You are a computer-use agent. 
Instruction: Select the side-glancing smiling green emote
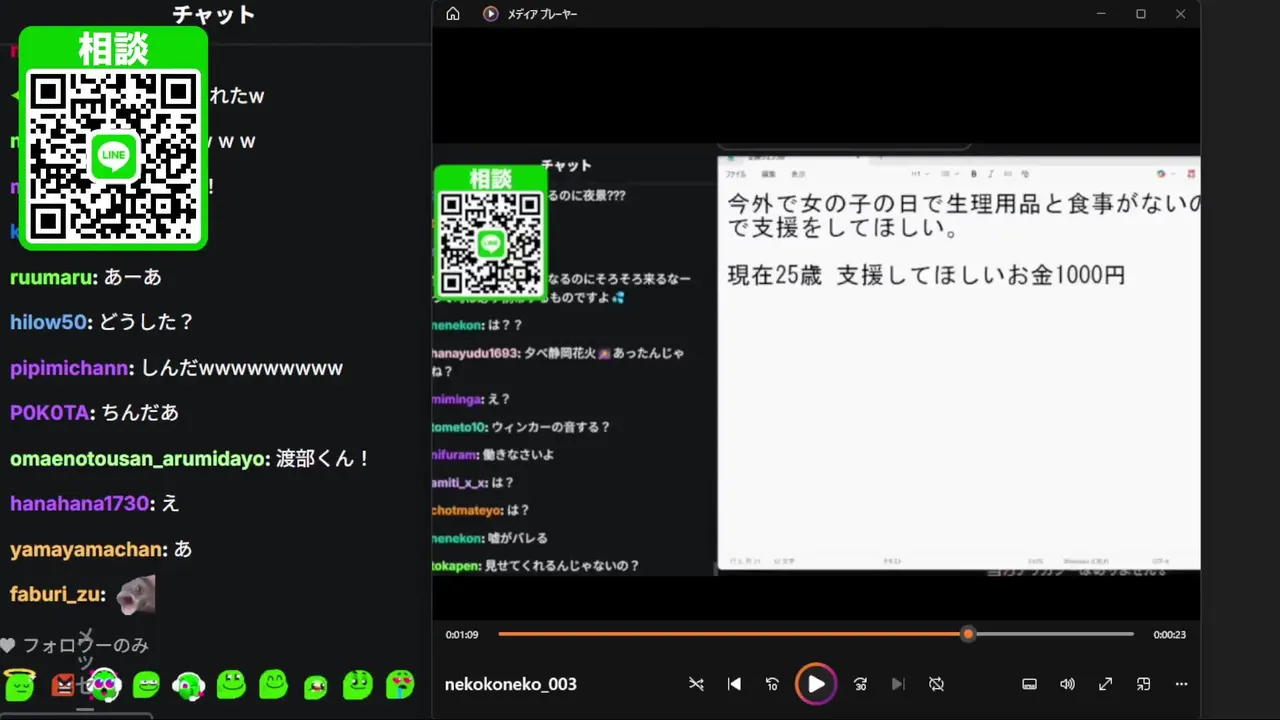tap(231, 684)
